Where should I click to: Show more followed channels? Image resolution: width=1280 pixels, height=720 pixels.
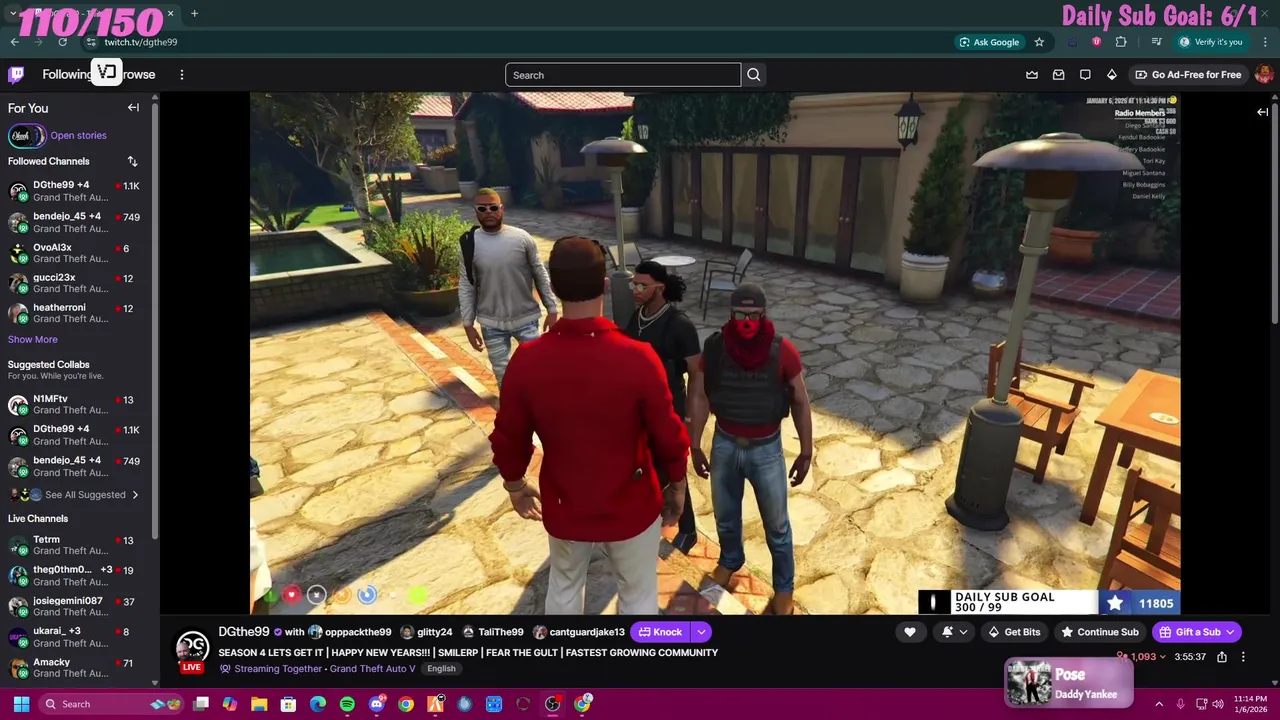(33, 339)
